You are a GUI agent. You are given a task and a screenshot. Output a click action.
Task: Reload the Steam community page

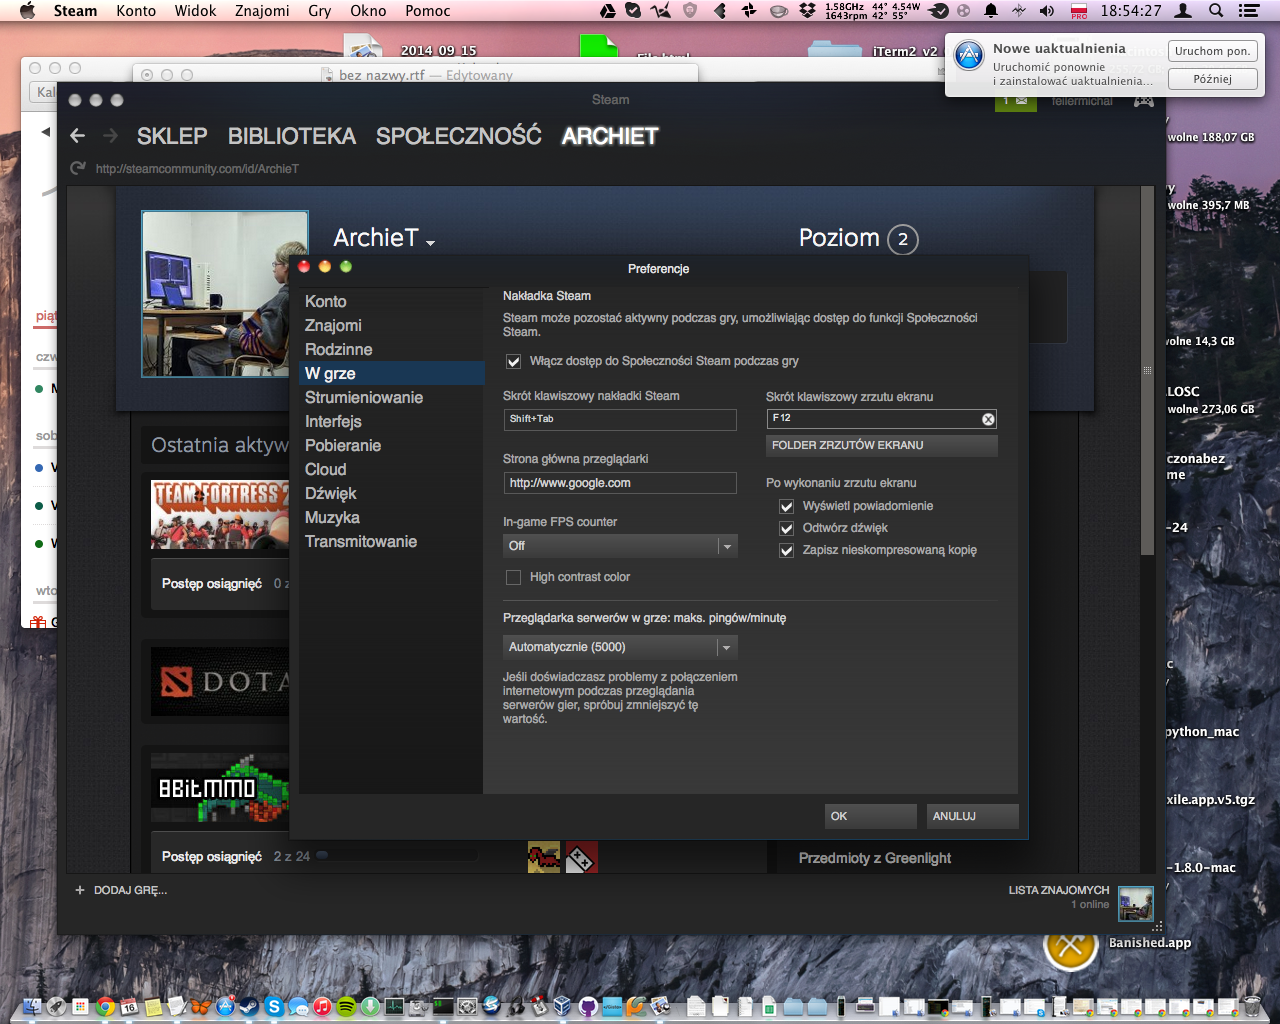(x=78, y=168)
